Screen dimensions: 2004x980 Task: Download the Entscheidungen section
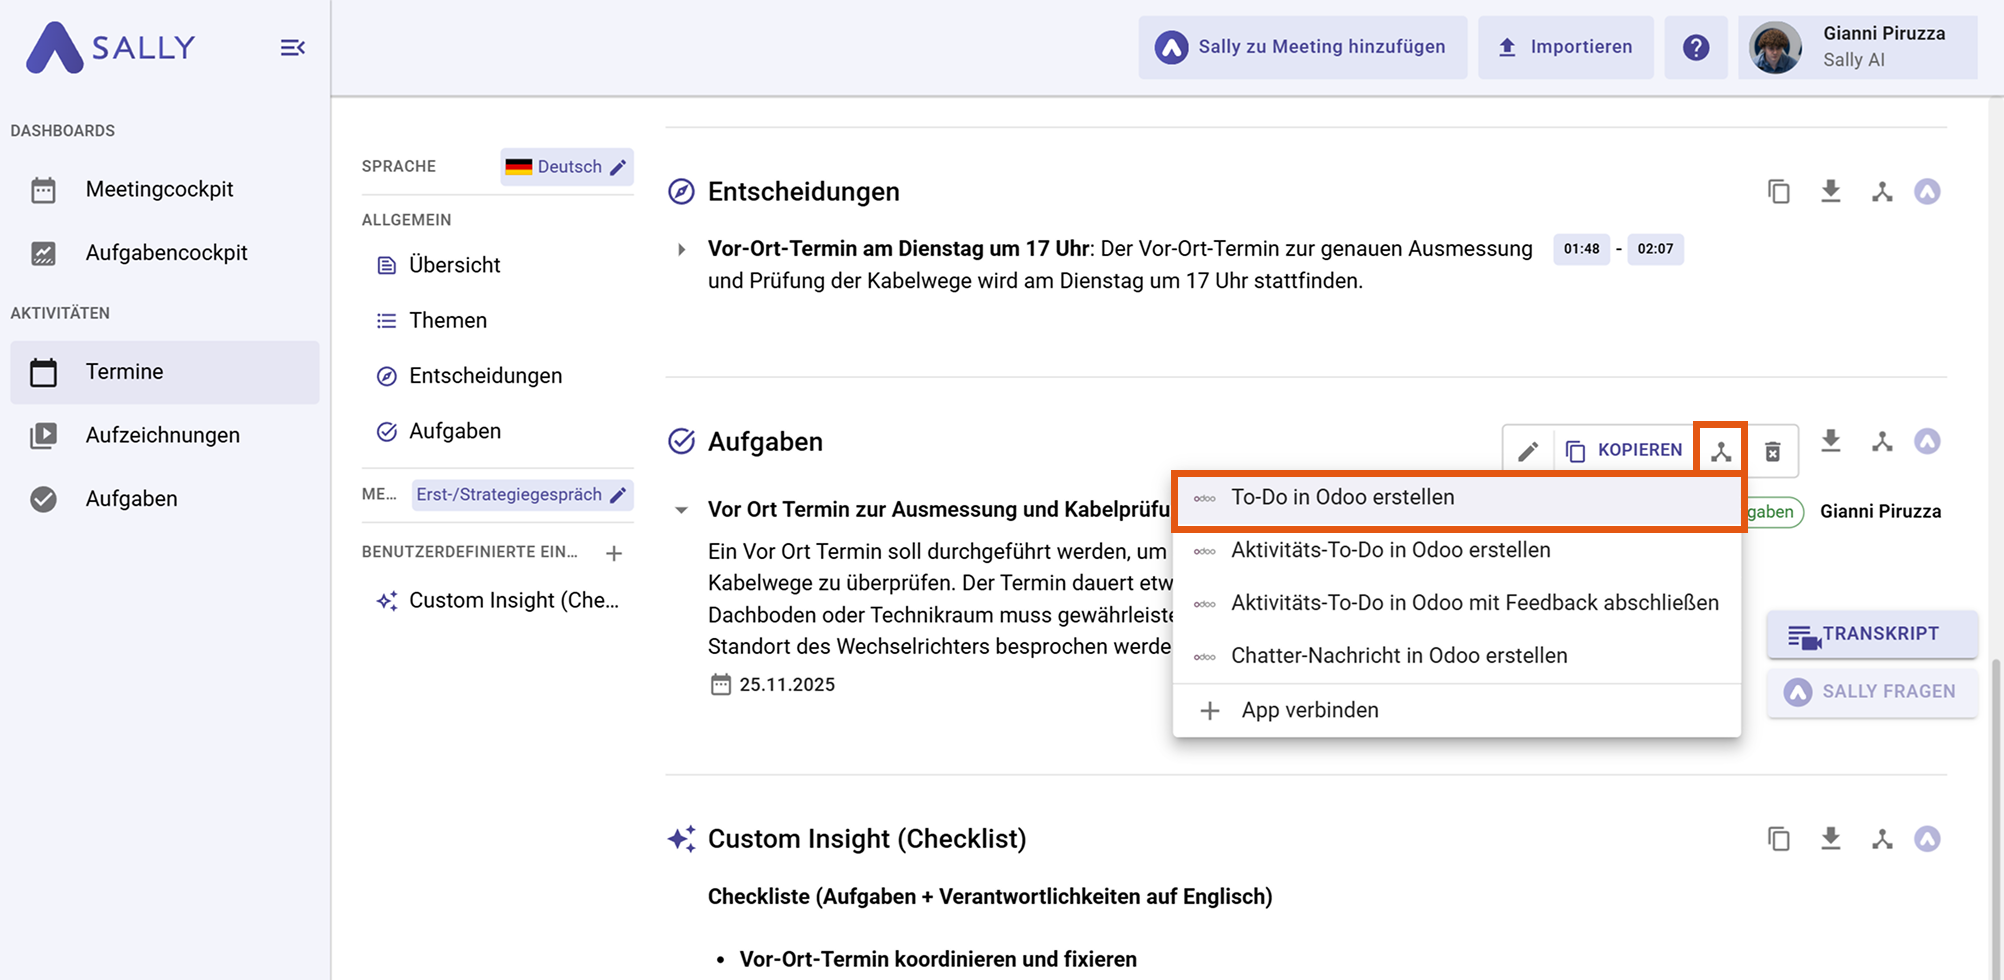coord(1830,191)
